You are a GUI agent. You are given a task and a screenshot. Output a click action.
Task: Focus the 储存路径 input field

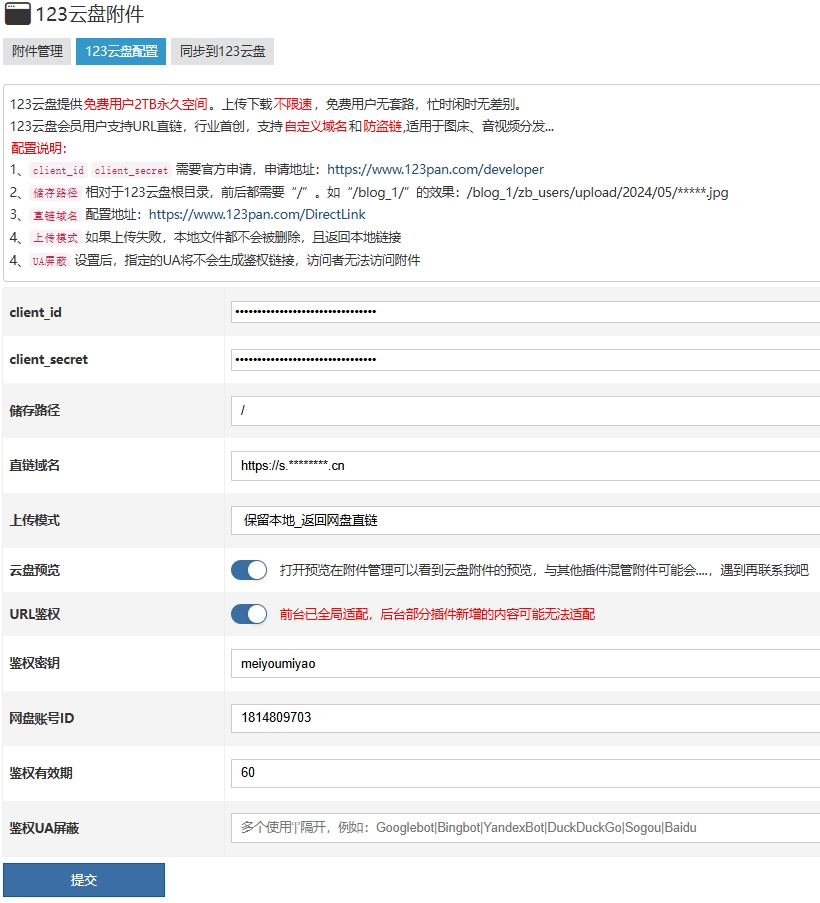click(x=525, y=411)
